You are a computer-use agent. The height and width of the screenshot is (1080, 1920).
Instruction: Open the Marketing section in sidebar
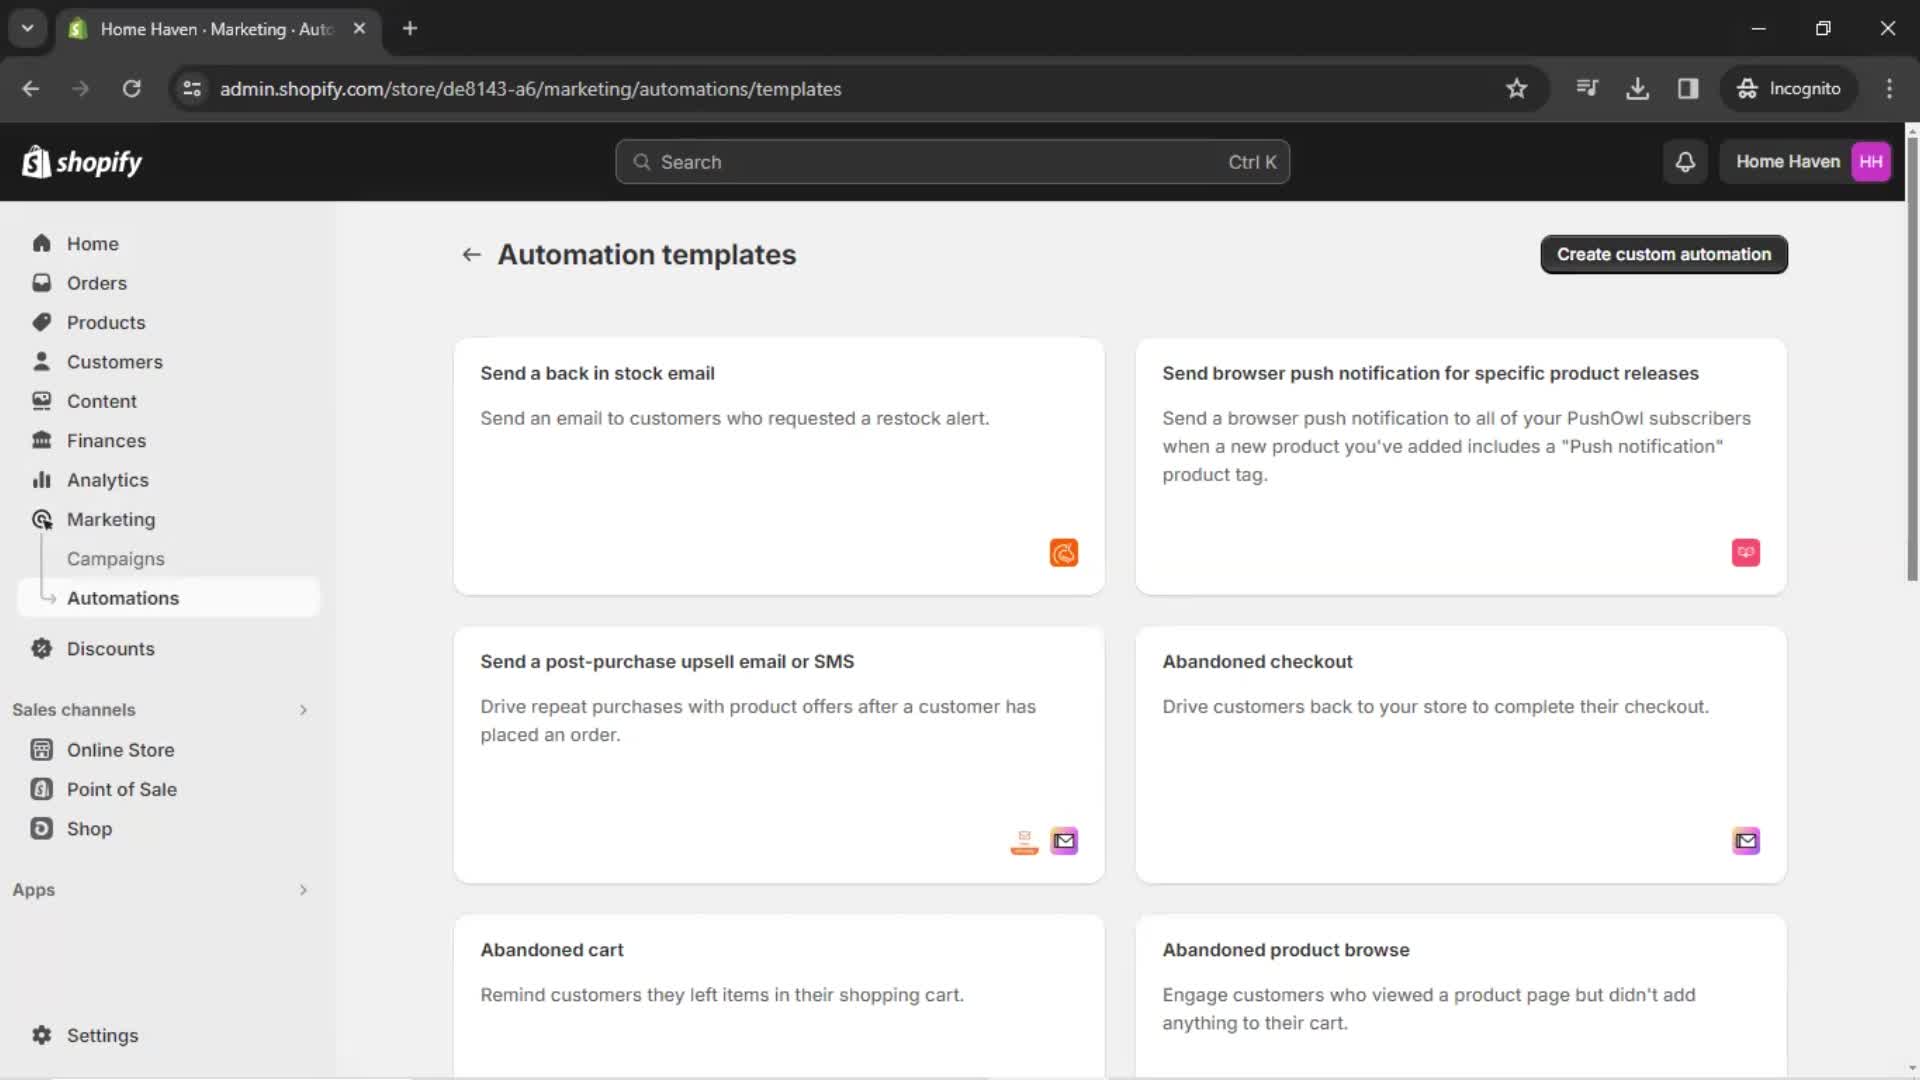point(111,518)
